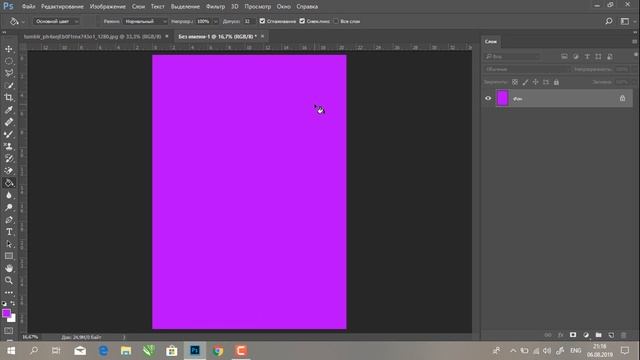This screenshot has width=640, height=360.
Task: Toggle the layer filter on/off switch
Action: coord(636,55)
